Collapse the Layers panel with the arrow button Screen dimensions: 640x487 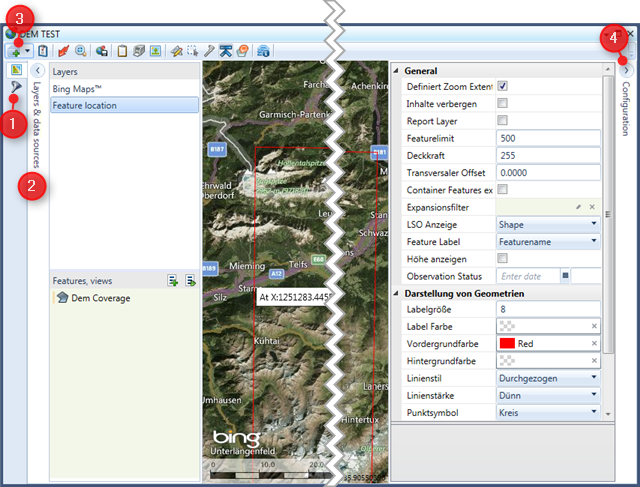coord(37,71)
